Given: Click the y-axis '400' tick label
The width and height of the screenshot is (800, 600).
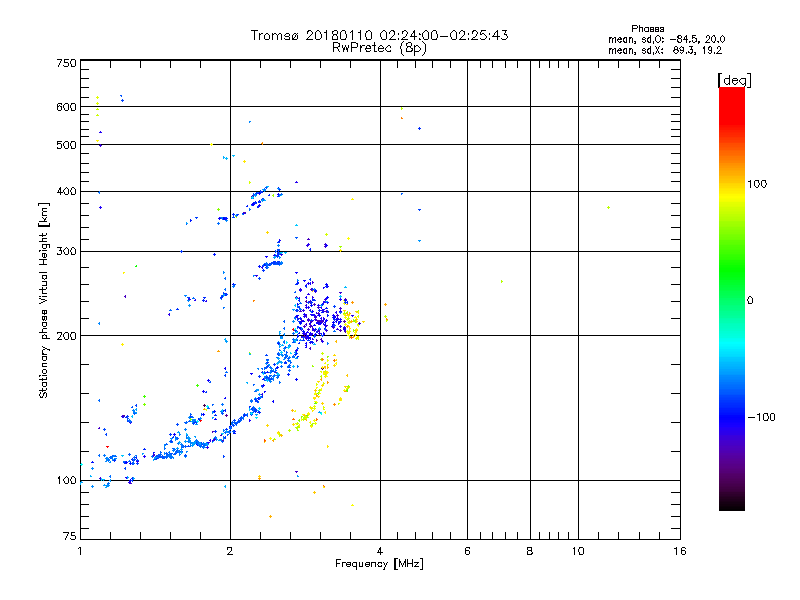Looking at the screenshot, I should (x=66, y=192).
